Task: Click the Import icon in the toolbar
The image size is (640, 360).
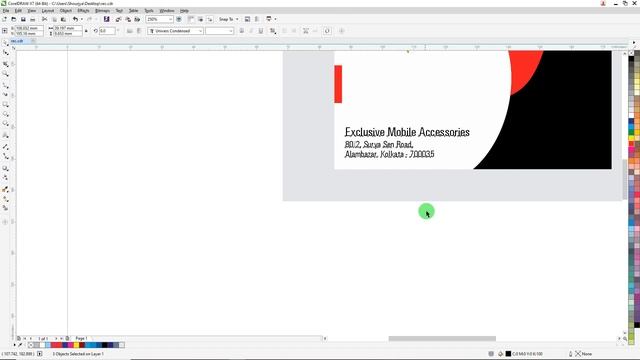Action: tap(118, 19)
